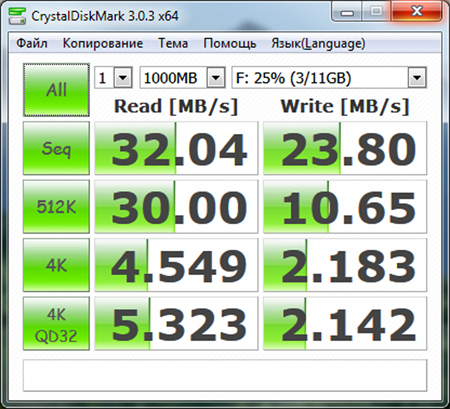Click the Seq write result 23.80

point(345,148)
